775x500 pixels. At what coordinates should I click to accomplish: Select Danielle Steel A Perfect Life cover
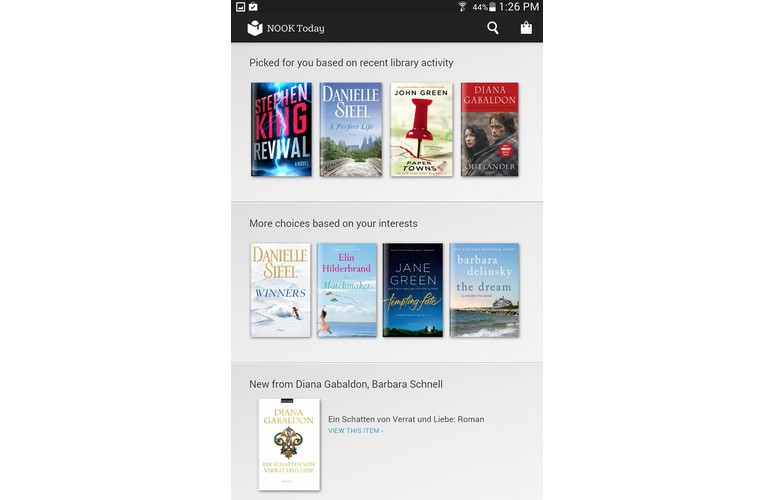351,129
